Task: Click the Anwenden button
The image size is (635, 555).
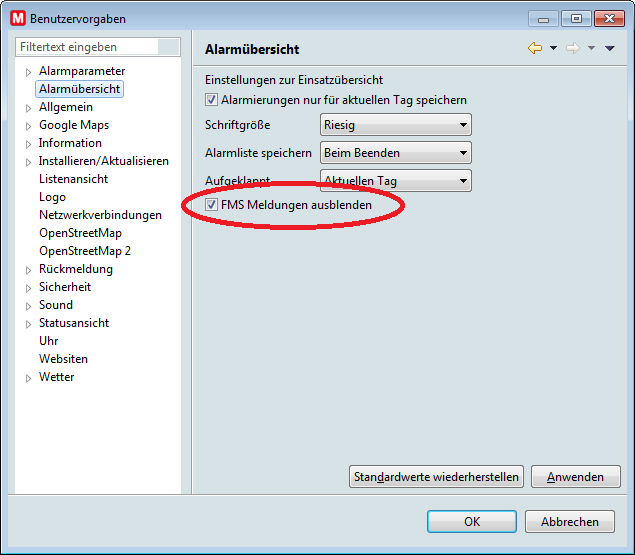Action: 575,477
